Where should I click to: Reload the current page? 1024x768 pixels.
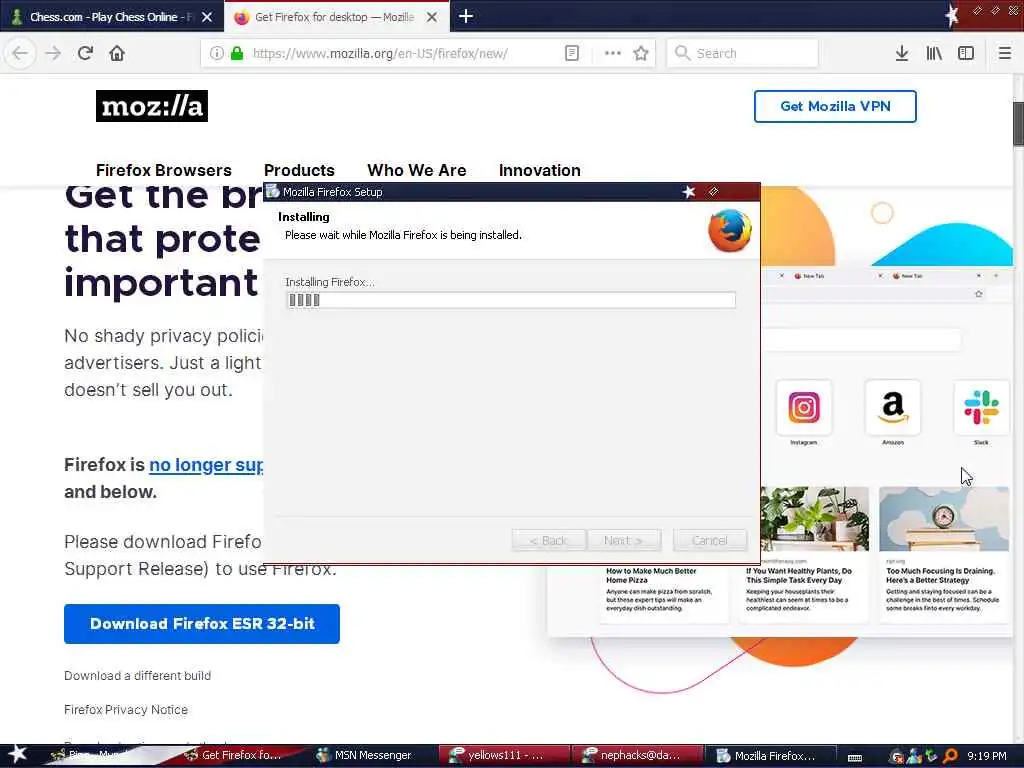click(x=85, y=53)
